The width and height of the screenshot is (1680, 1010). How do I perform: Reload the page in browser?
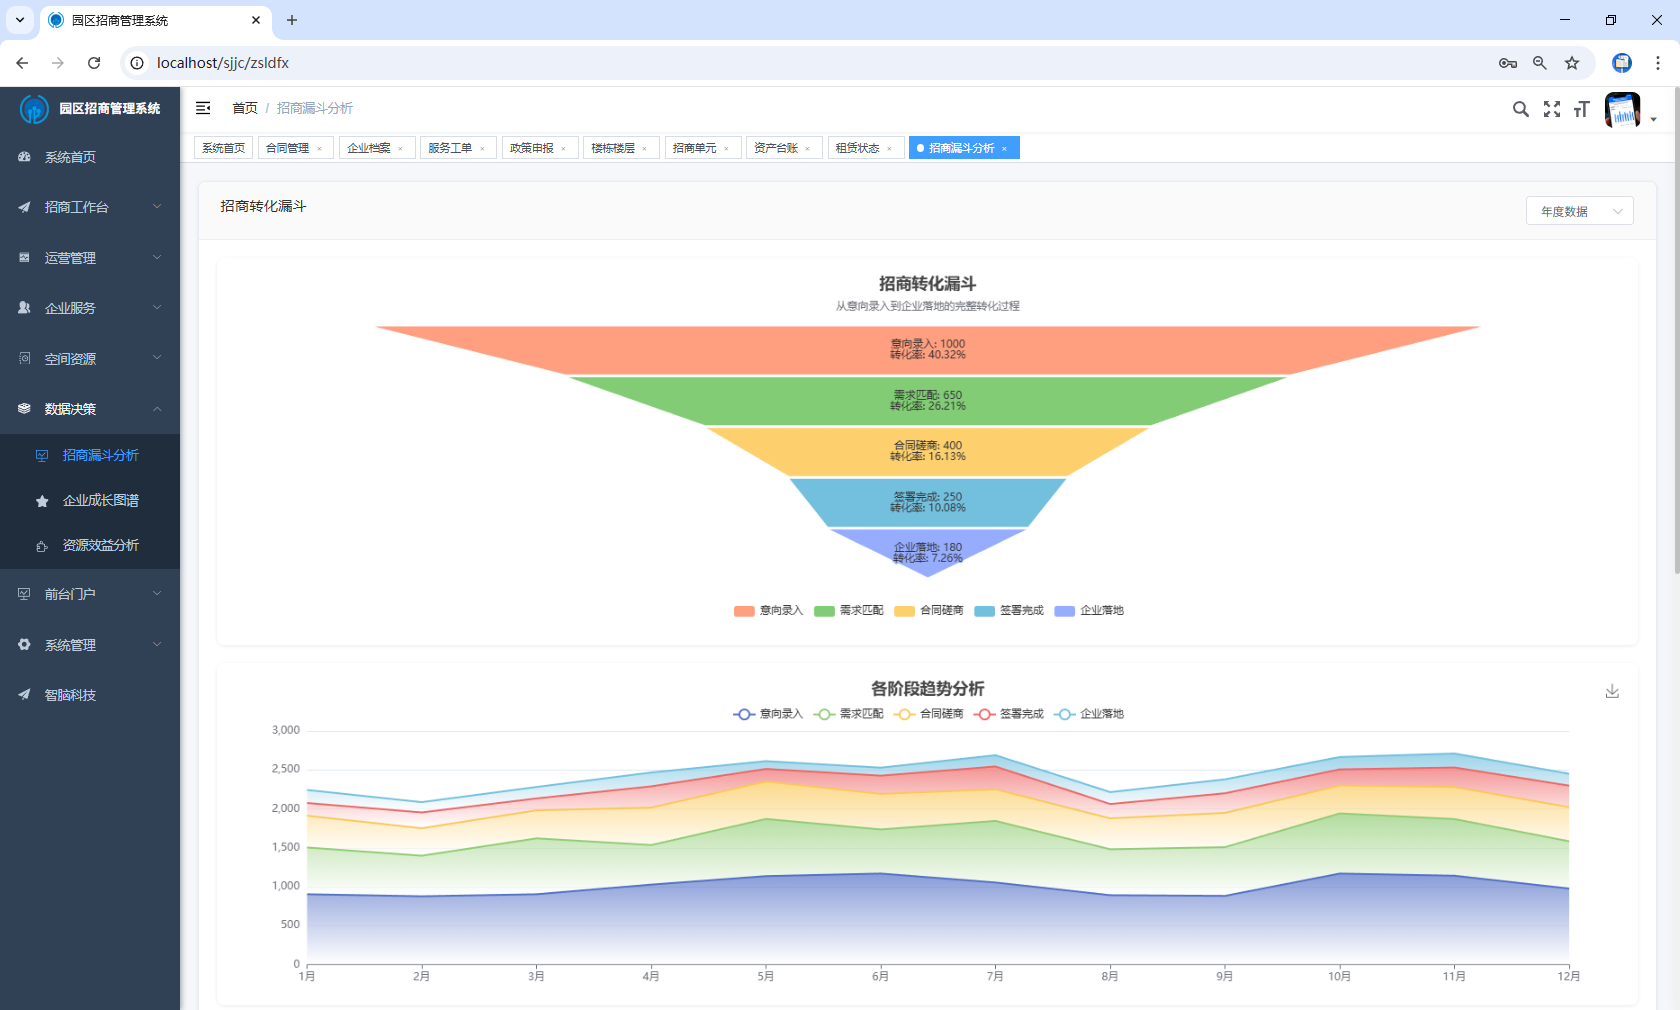coord(94,63)
